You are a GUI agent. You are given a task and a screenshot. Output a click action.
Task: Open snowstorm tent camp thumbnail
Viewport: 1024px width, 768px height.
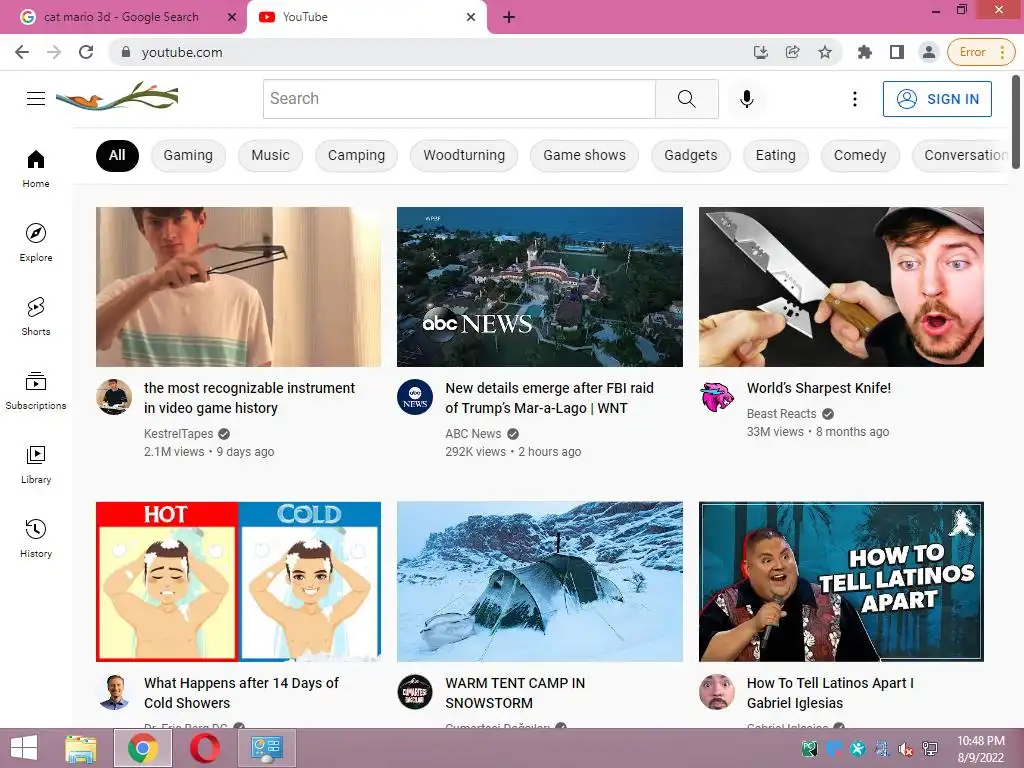click(x=539, y=581)
